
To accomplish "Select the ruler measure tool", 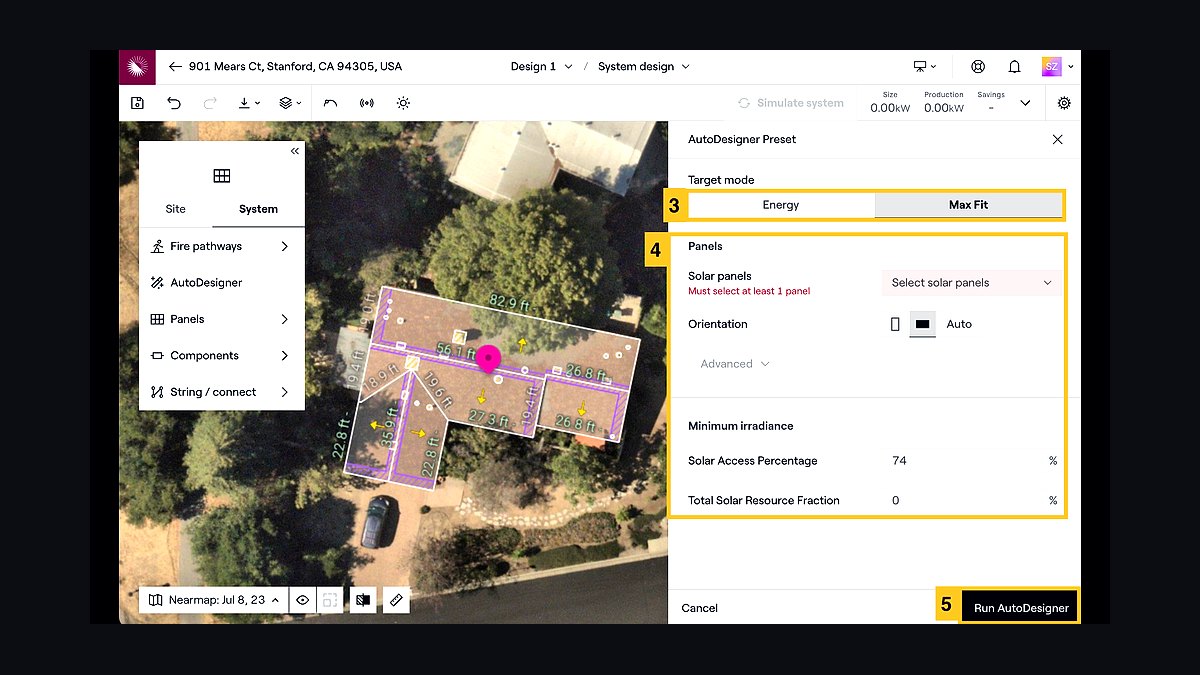I will (x=396, y=600).
